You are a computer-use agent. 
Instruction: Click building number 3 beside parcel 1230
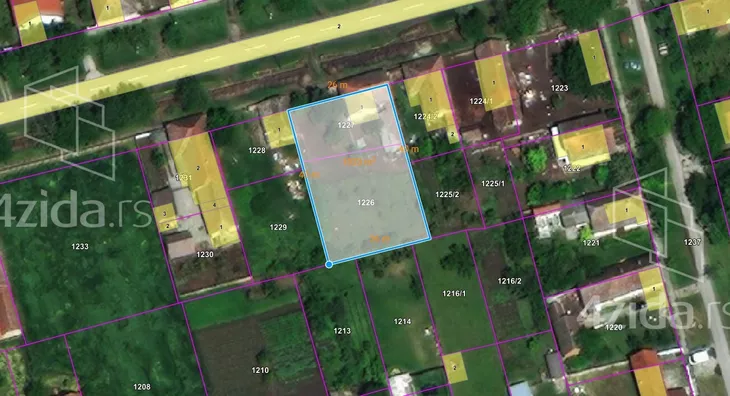pos(164,214)
